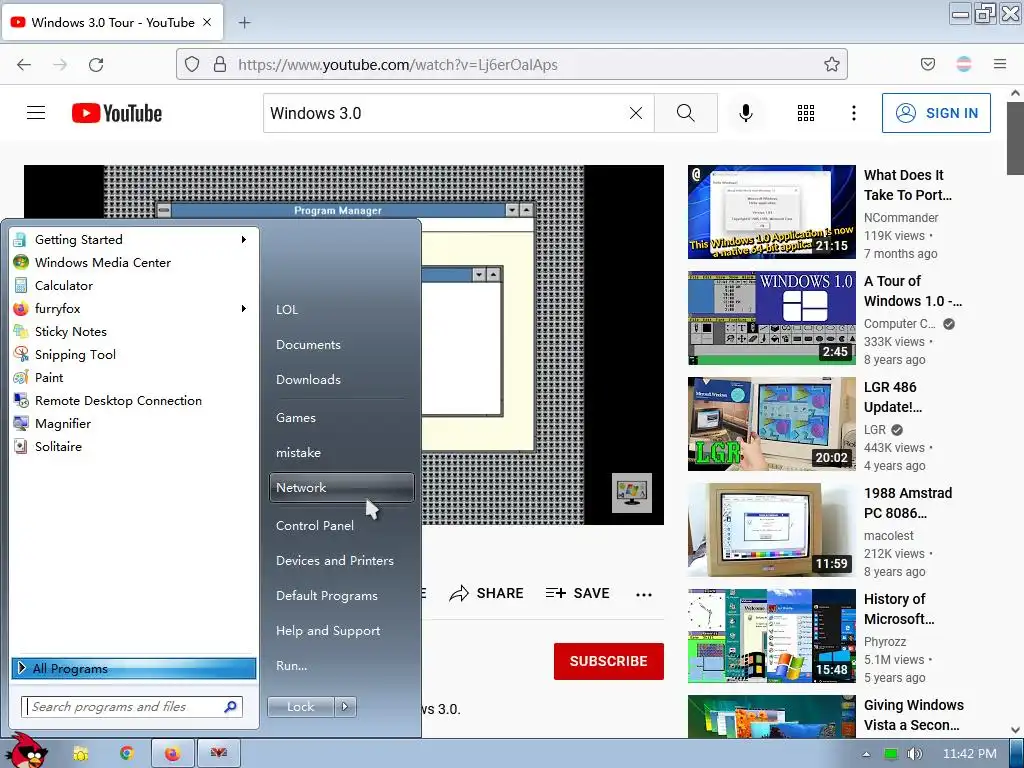
Task: Click Search programs and files box
Action: pos(132,707)
